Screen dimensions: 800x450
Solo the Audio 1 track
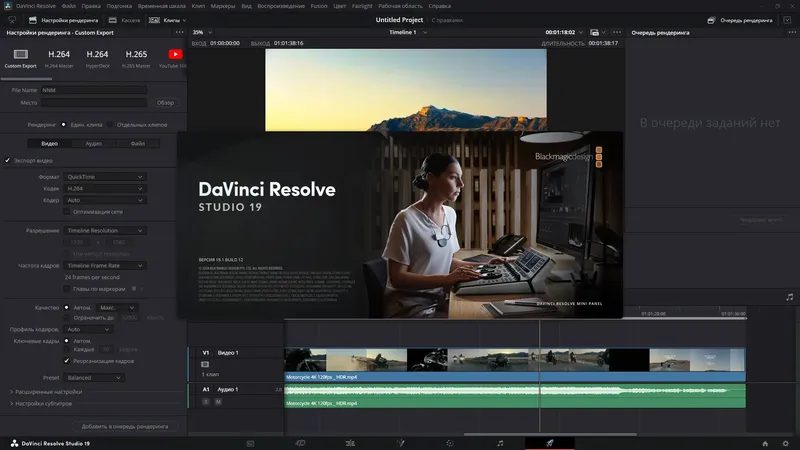click(206, 402)
